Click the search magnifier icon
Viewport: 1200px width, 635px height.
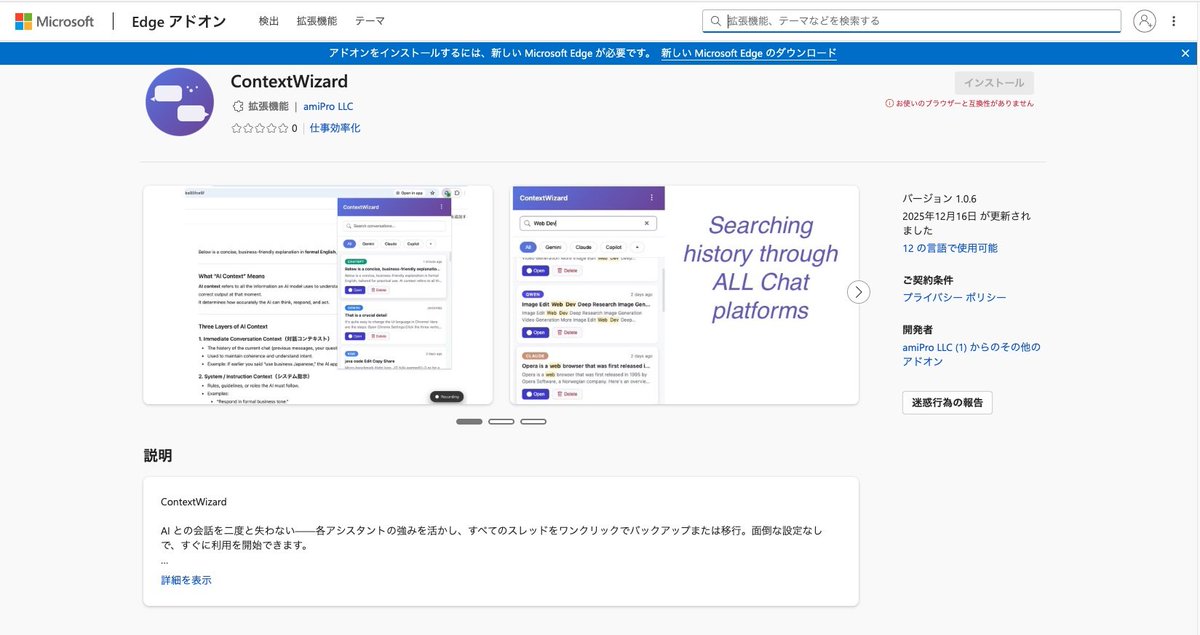point(715,21)
